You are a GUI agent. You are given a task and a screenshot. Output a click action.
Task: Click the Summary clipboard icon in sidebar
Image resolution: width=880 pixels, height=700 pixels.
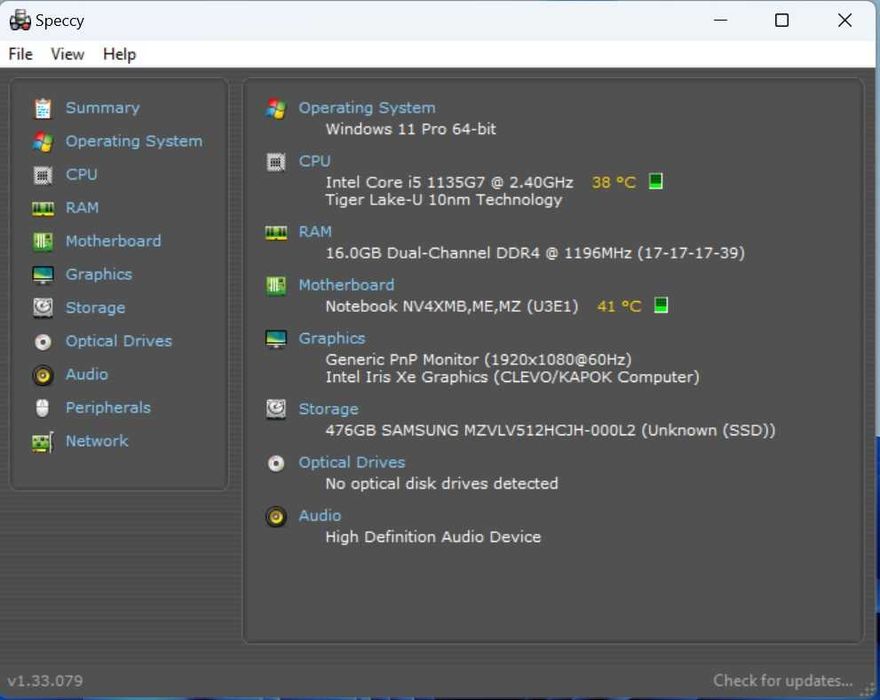(x=43, y=108)
